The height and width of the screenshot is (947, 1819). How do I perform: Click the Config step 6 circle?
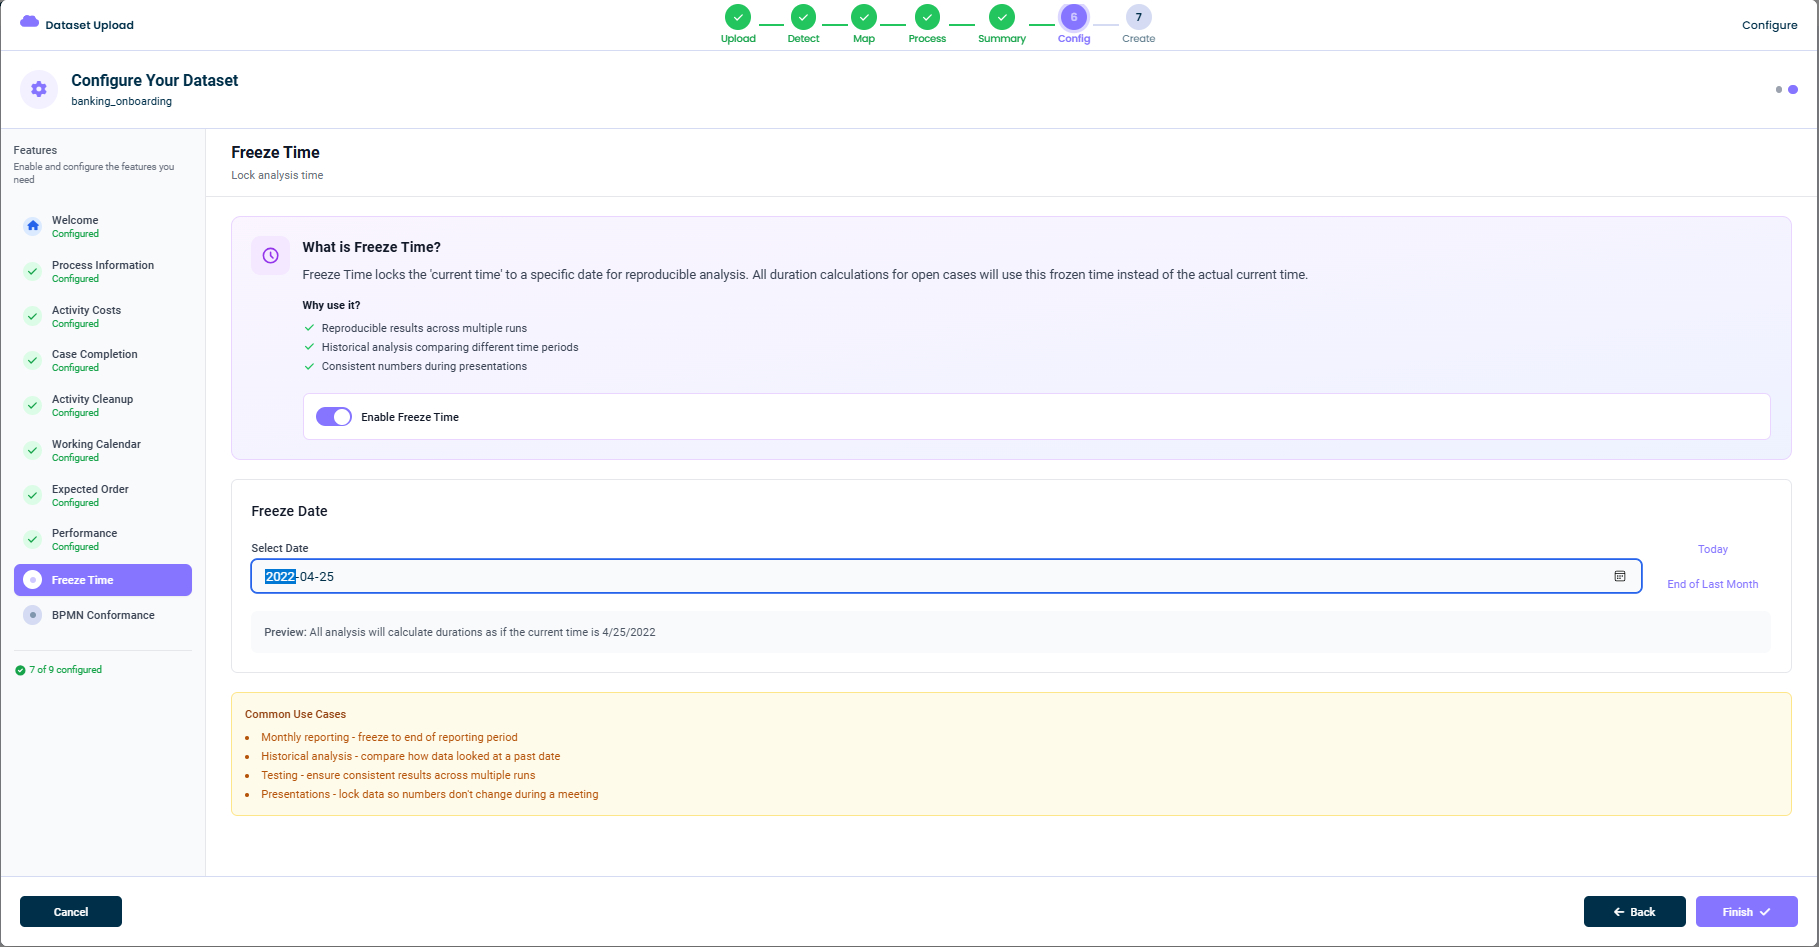click(x=1074, y=17)
